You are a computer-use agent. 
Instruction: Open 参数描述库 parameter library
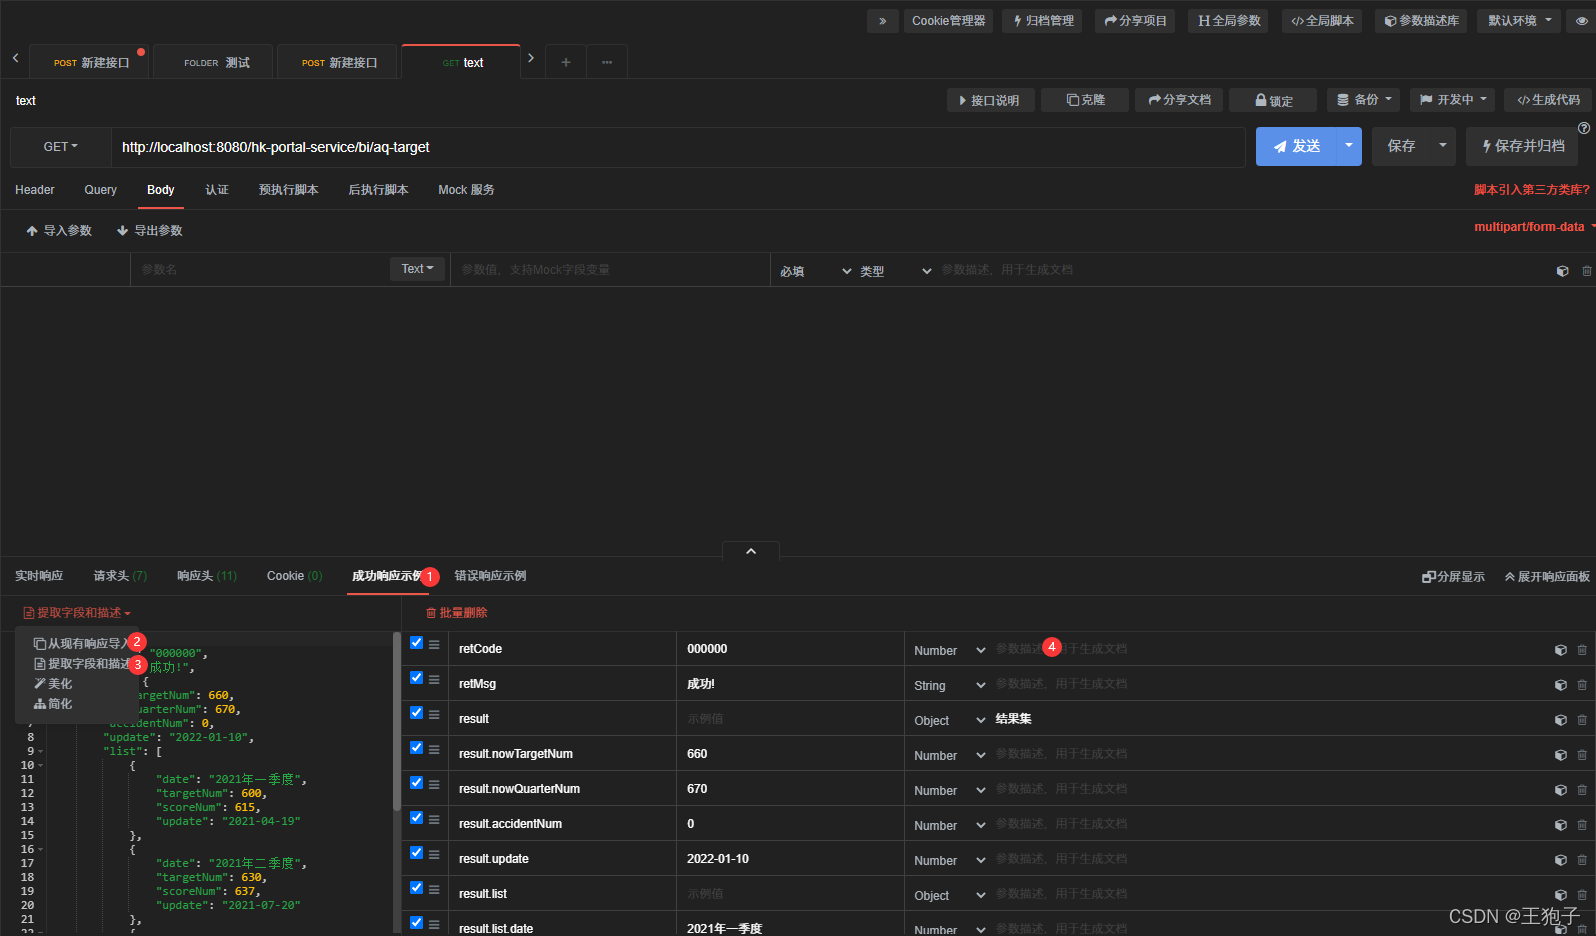click(1421, 21)
